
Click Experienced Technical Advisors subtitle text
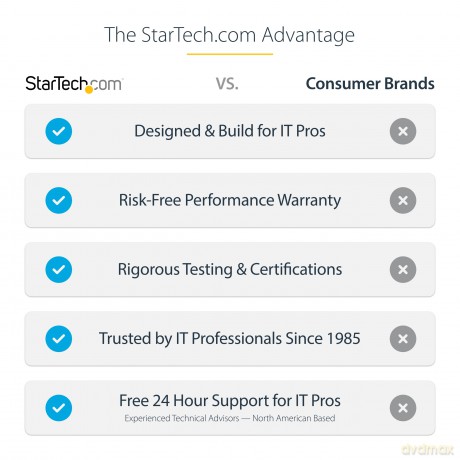[230, 418]
